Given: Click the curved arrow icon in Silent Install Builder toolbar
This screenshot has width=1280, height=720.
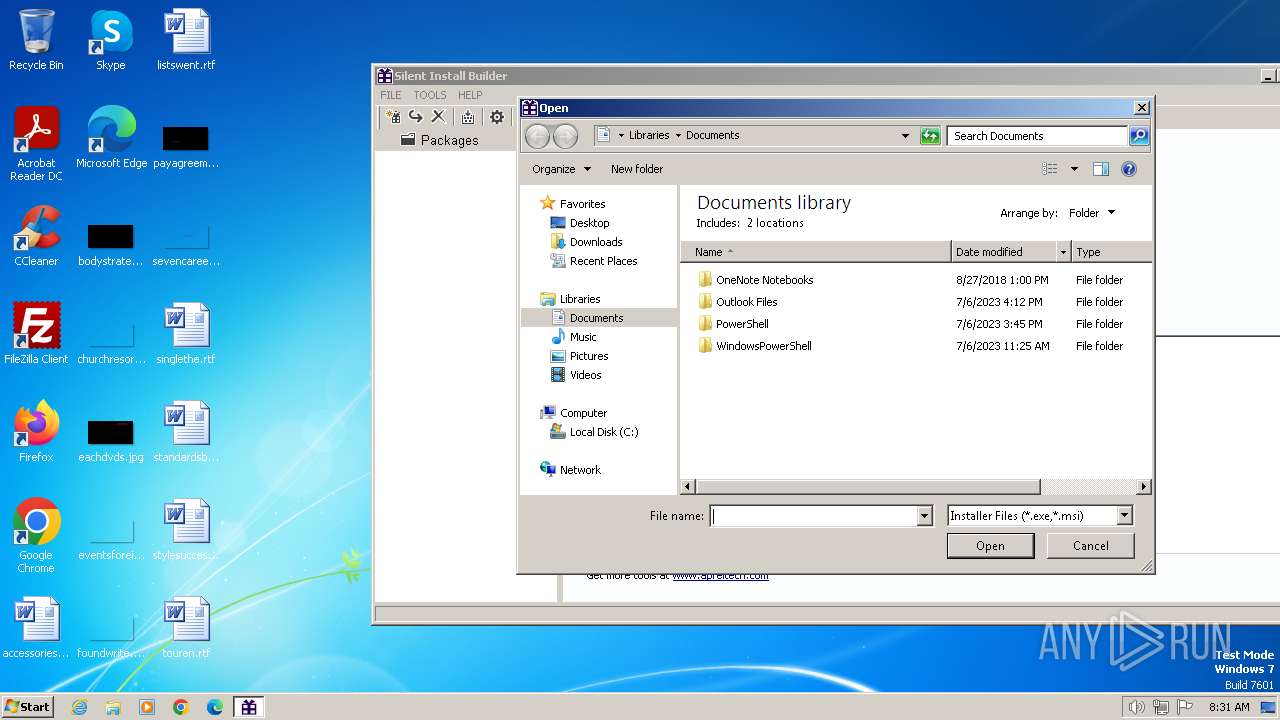Looking at the screenshot, I should pos(416,117).
